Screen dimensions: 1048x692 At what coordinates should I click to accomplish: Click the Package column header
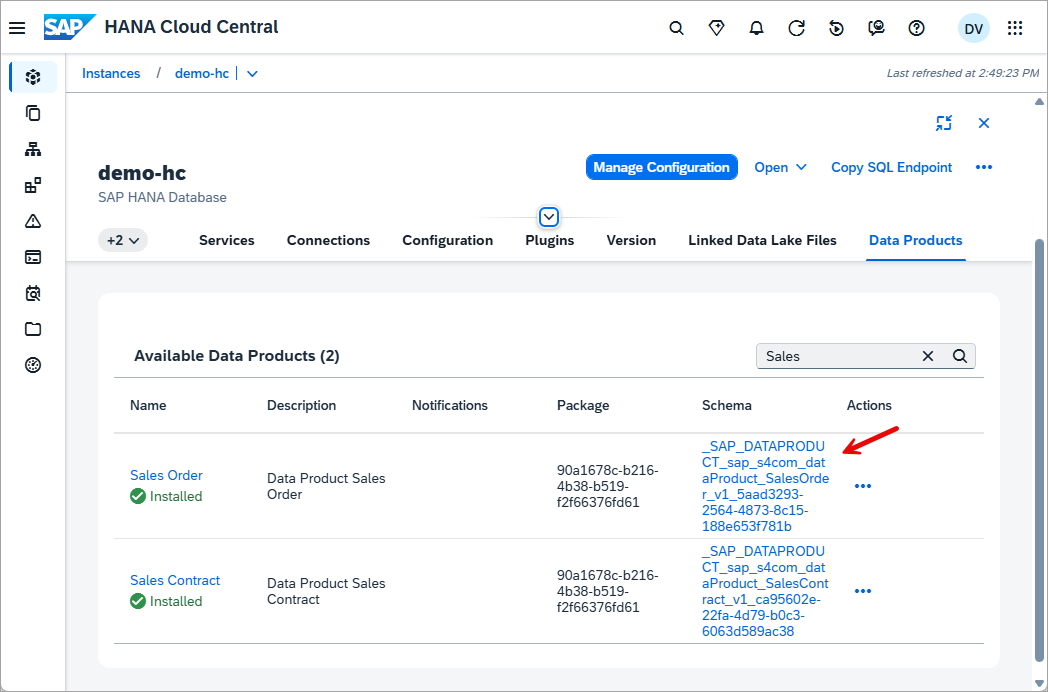pyautogui.click(x=583, y=405)
